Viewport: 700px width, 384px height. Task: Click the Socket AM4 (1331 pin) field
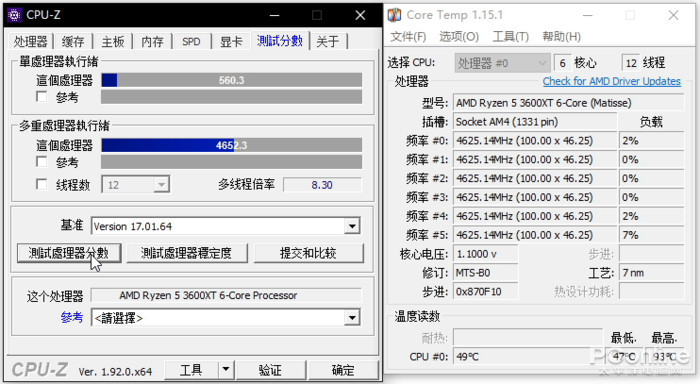[535, 121]
